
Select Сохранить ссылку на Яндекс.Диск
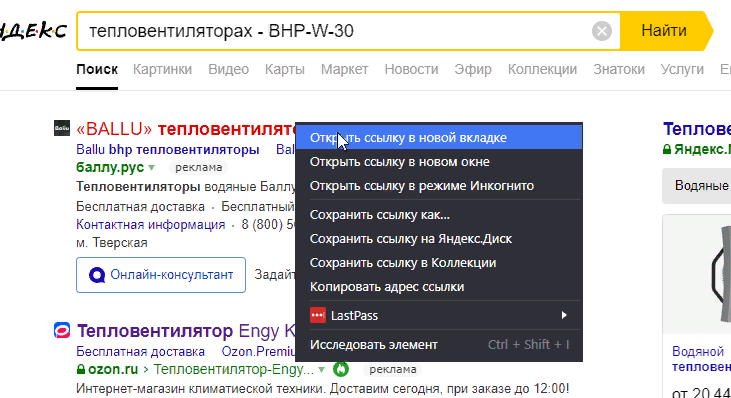439,239
